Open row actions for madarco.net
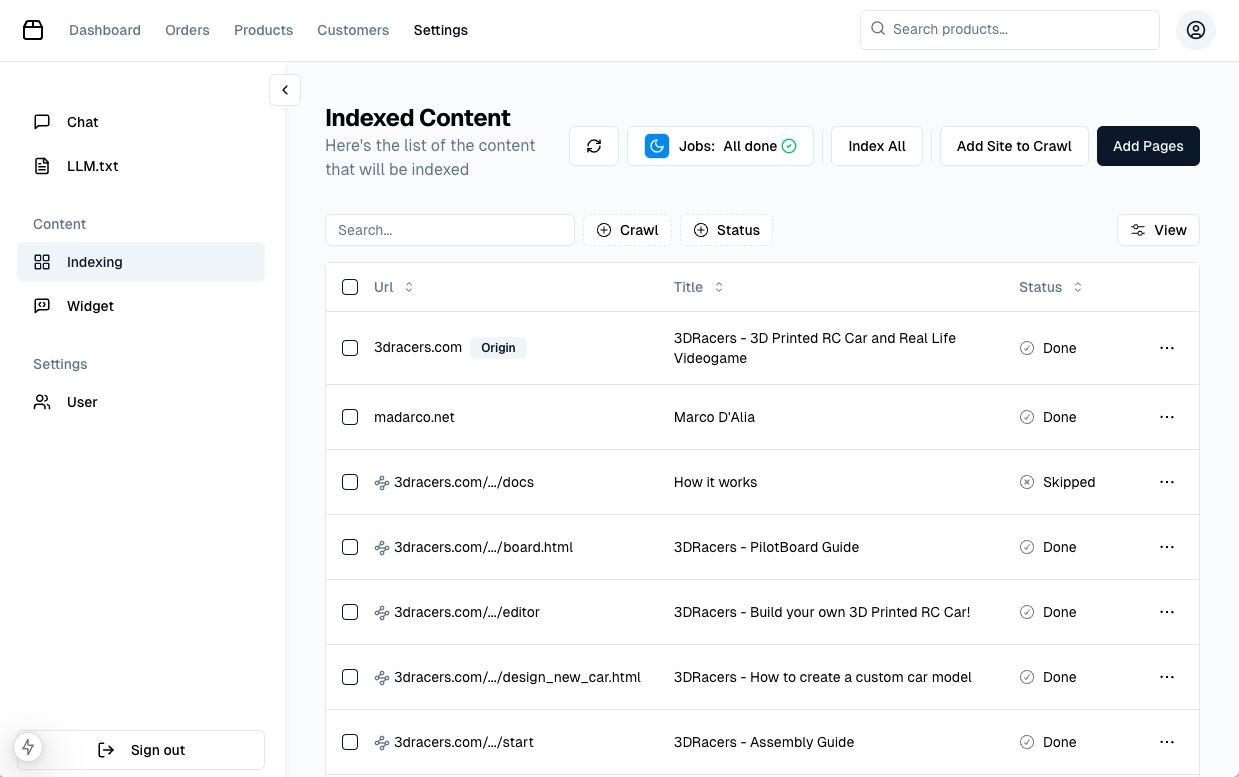Image resolution: width=1239 pixels, height=777 pixels. [x=1166, y=417]
